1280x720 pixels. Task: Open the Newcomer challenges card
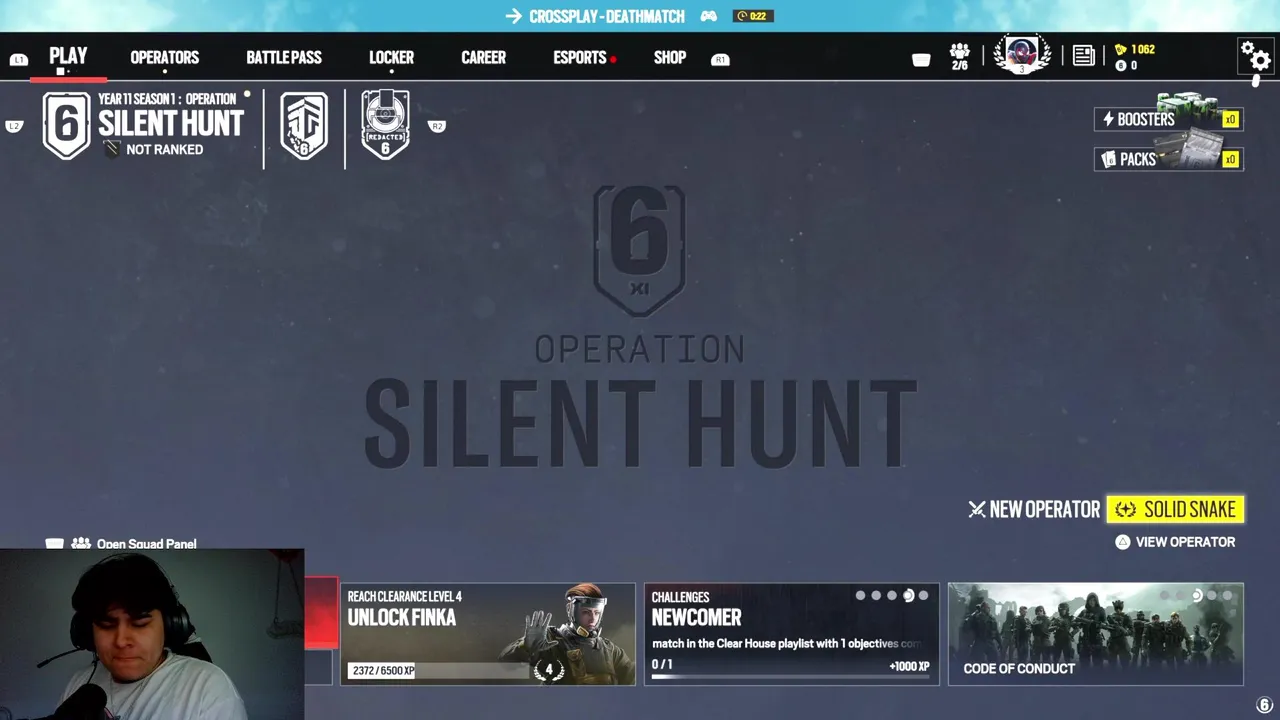pos(791,634)
